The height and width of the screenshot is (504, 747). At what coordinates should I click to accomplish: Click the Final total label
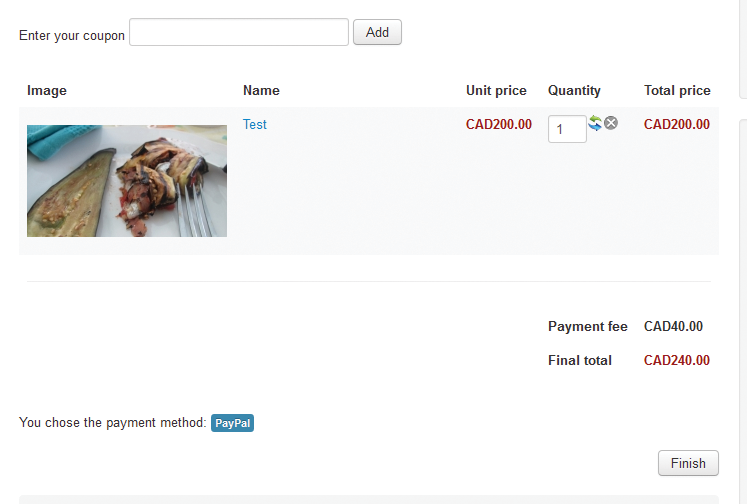pyautogui.click(x=580, y=360)
